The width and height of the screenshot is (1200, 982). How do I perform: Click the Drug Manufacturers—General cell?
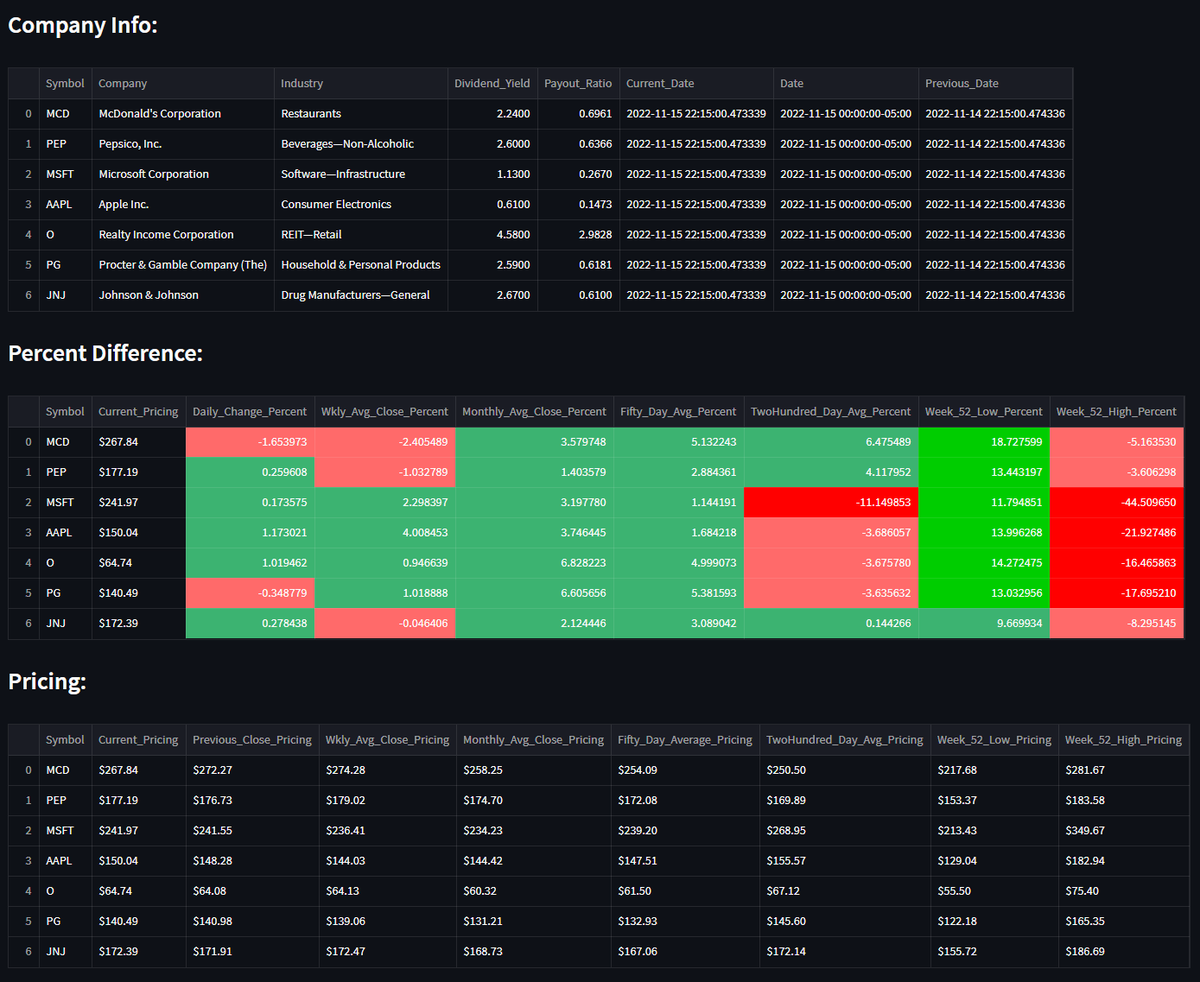(361, 295)
